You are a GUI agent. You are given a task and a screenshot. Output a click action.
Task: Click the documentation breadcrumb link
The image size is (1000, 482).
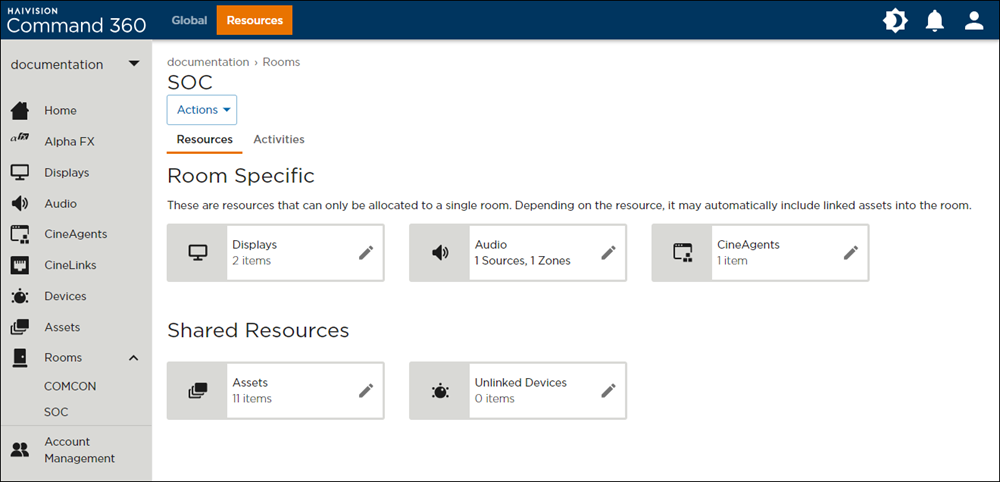[x=208, y=62]
